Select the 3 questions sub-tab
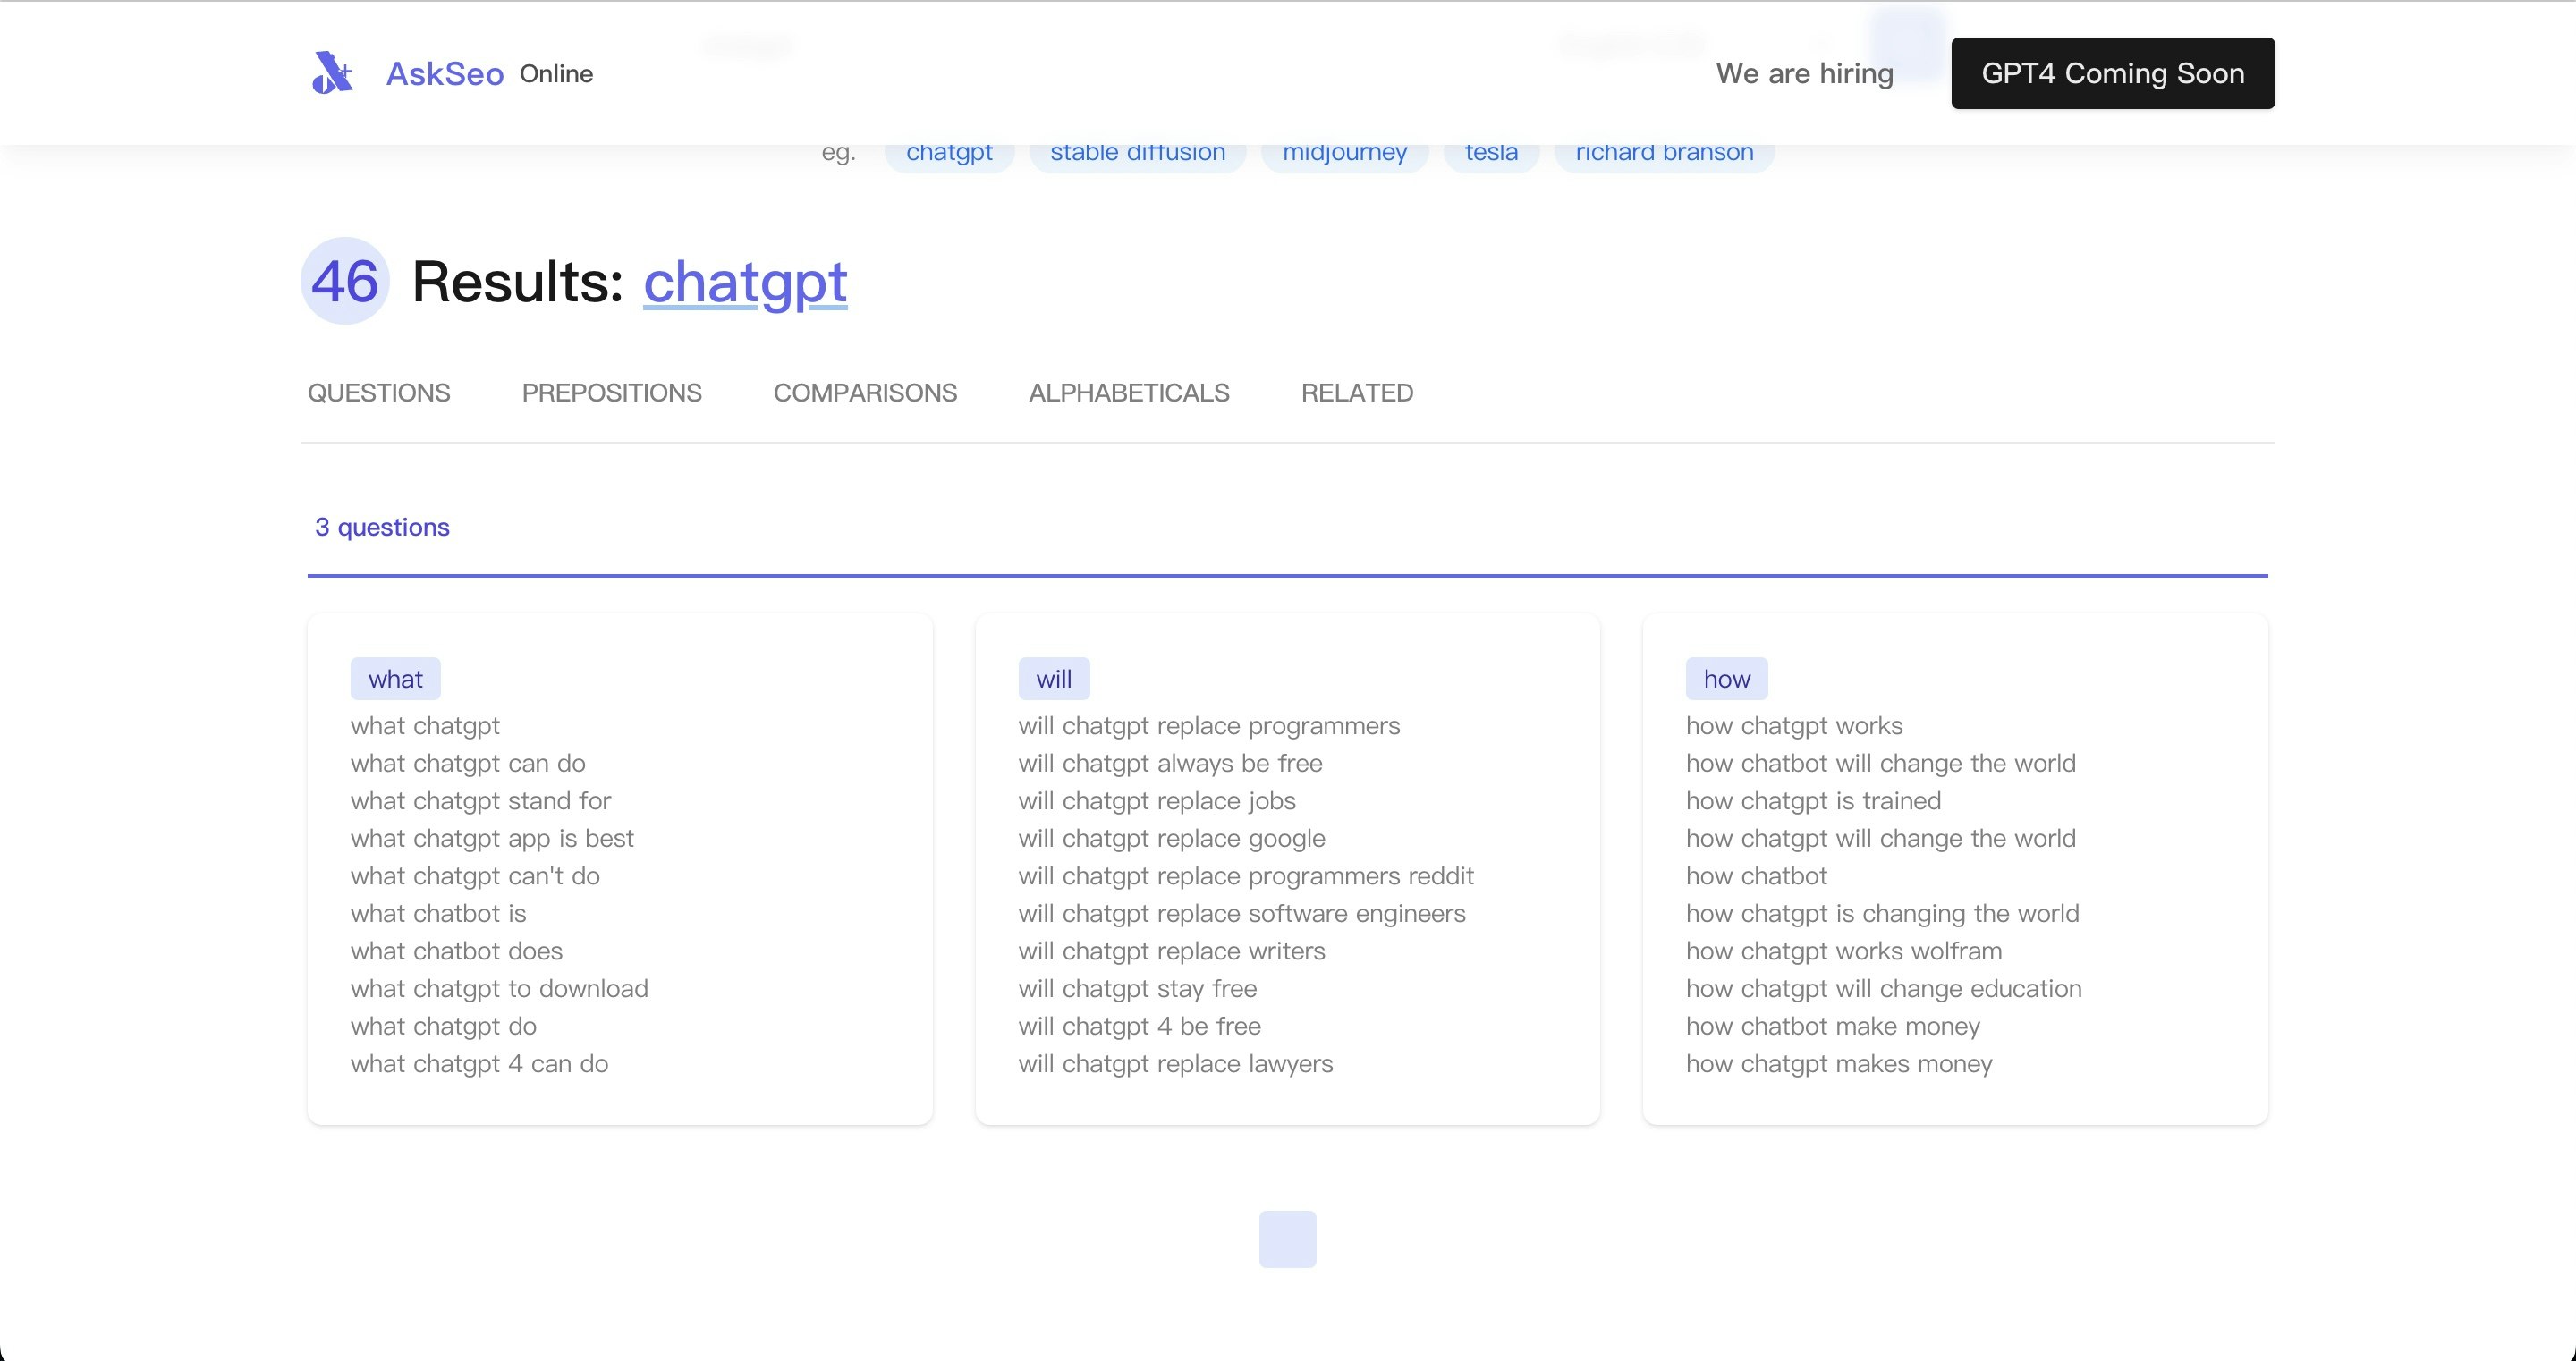 382,527
